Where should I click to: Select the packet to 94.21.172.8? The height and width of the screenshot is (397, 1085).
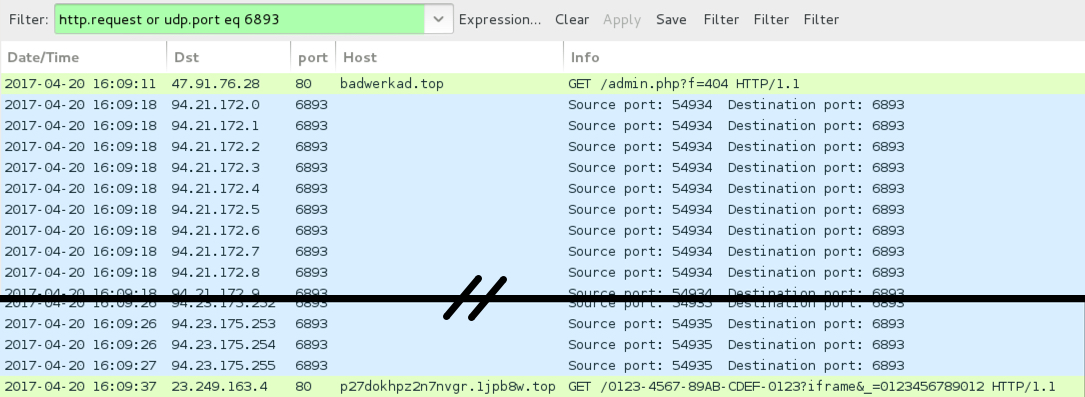pos(542,273)
